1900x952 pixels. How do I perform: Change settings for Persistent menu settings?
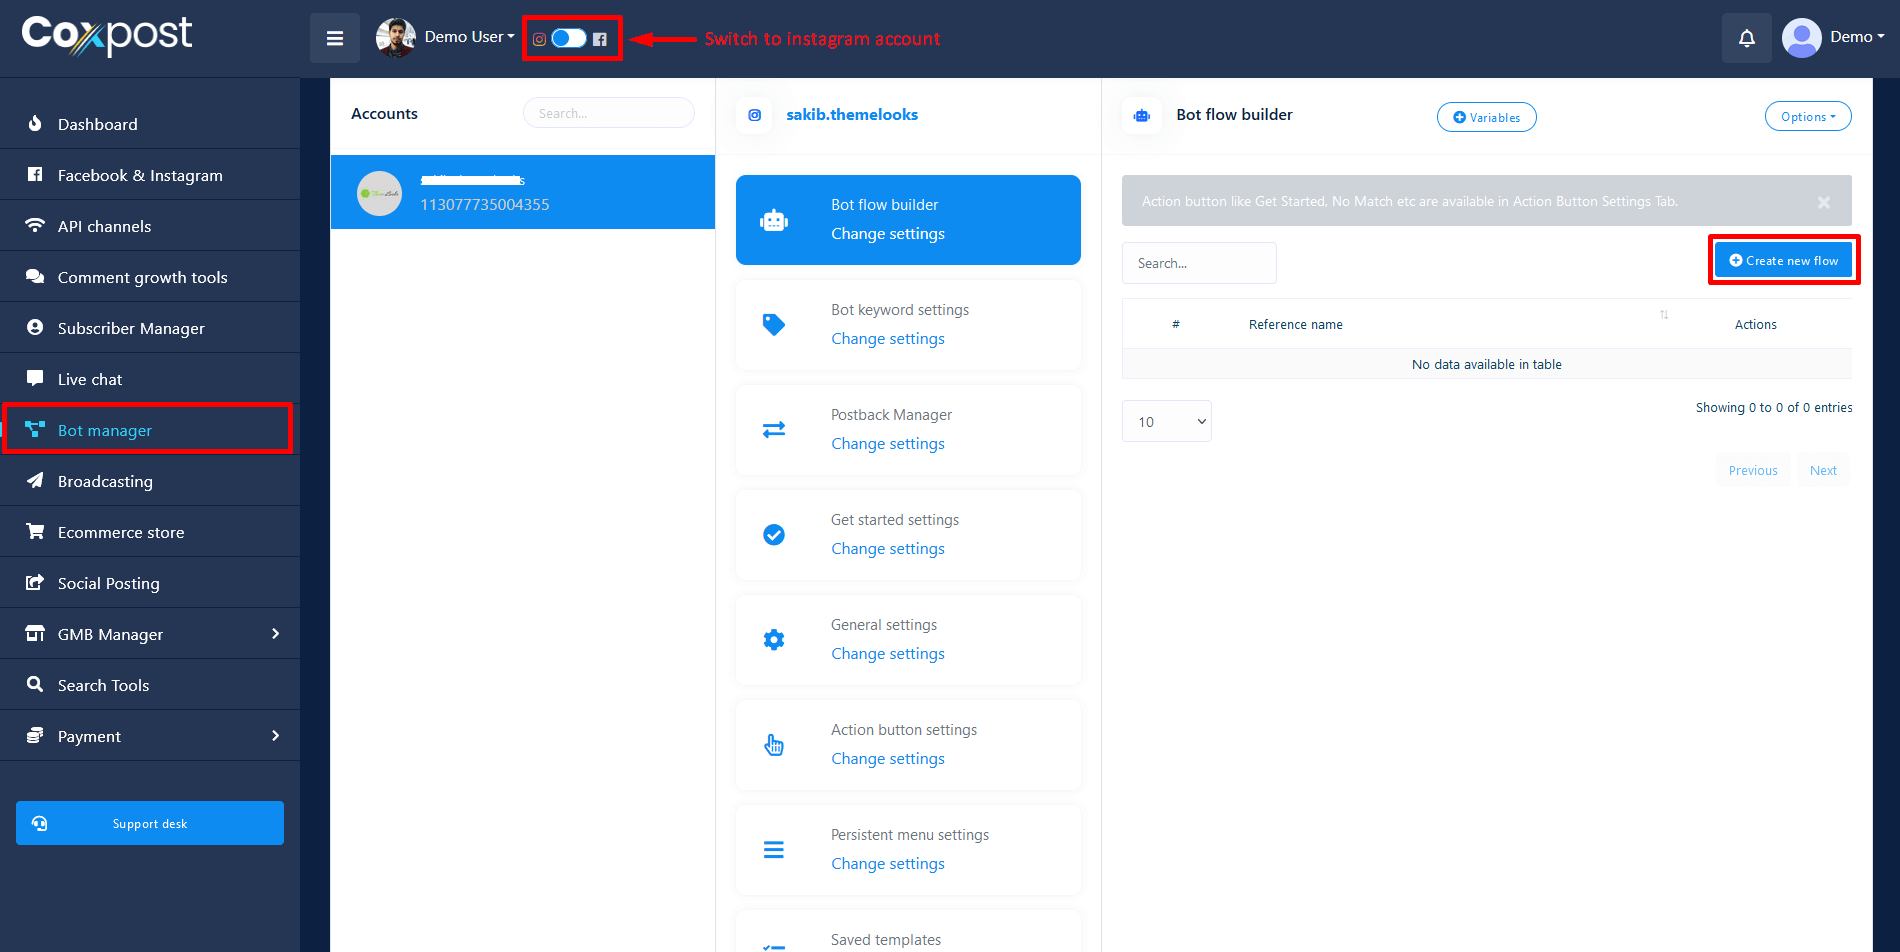888,864
